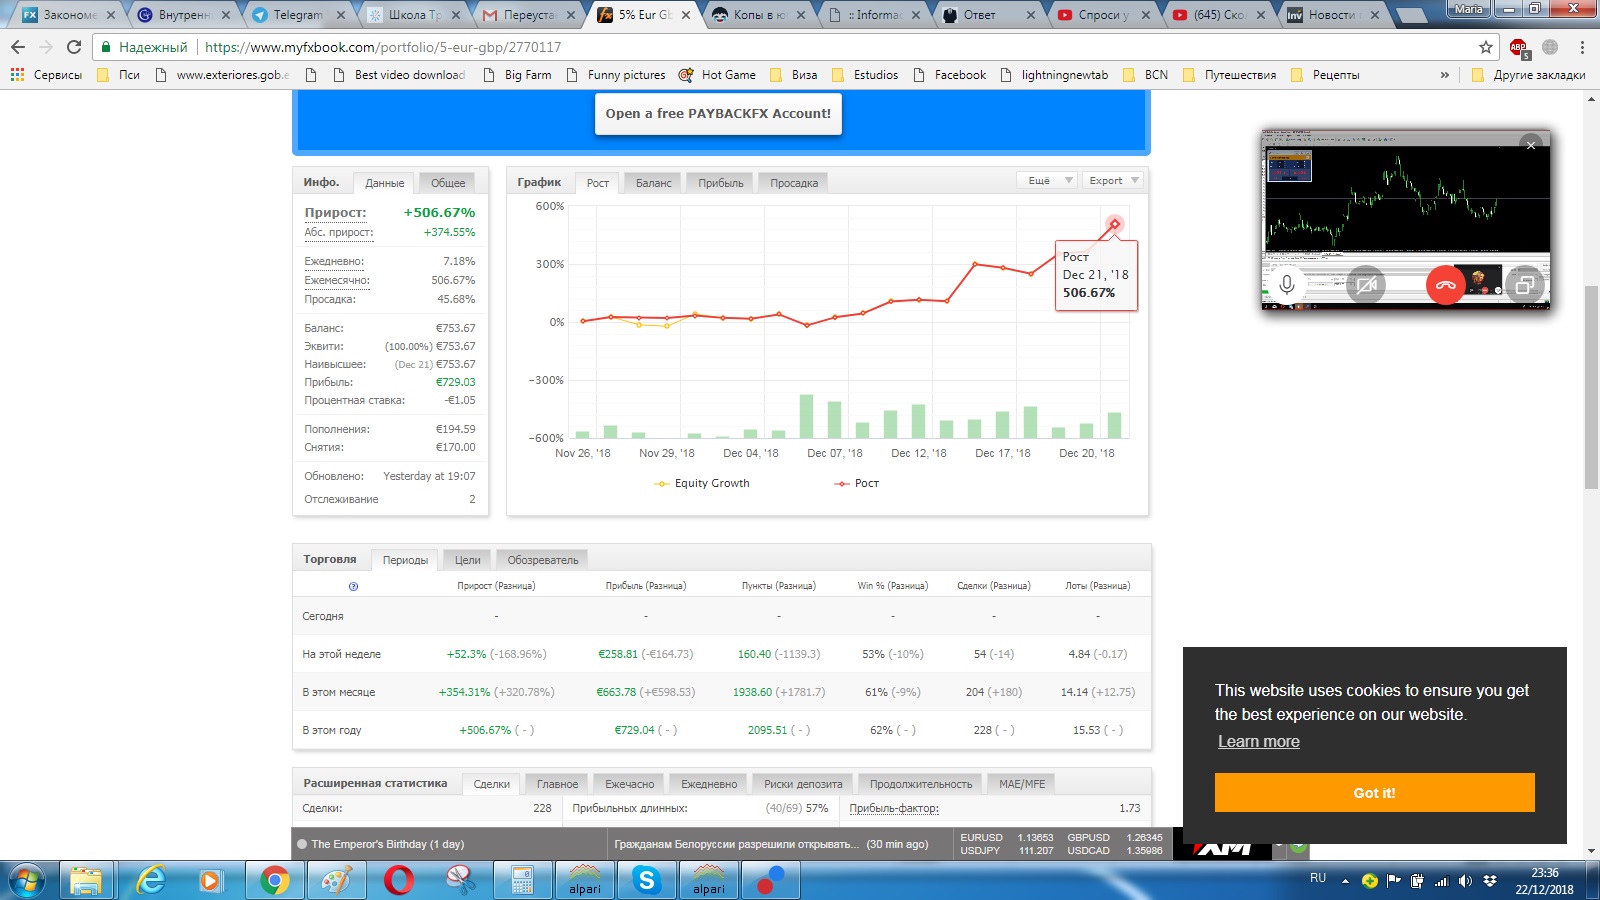Open the Chrome three-dot menu
Screen dimensions: 1600x900
(x=1582, y=47)
